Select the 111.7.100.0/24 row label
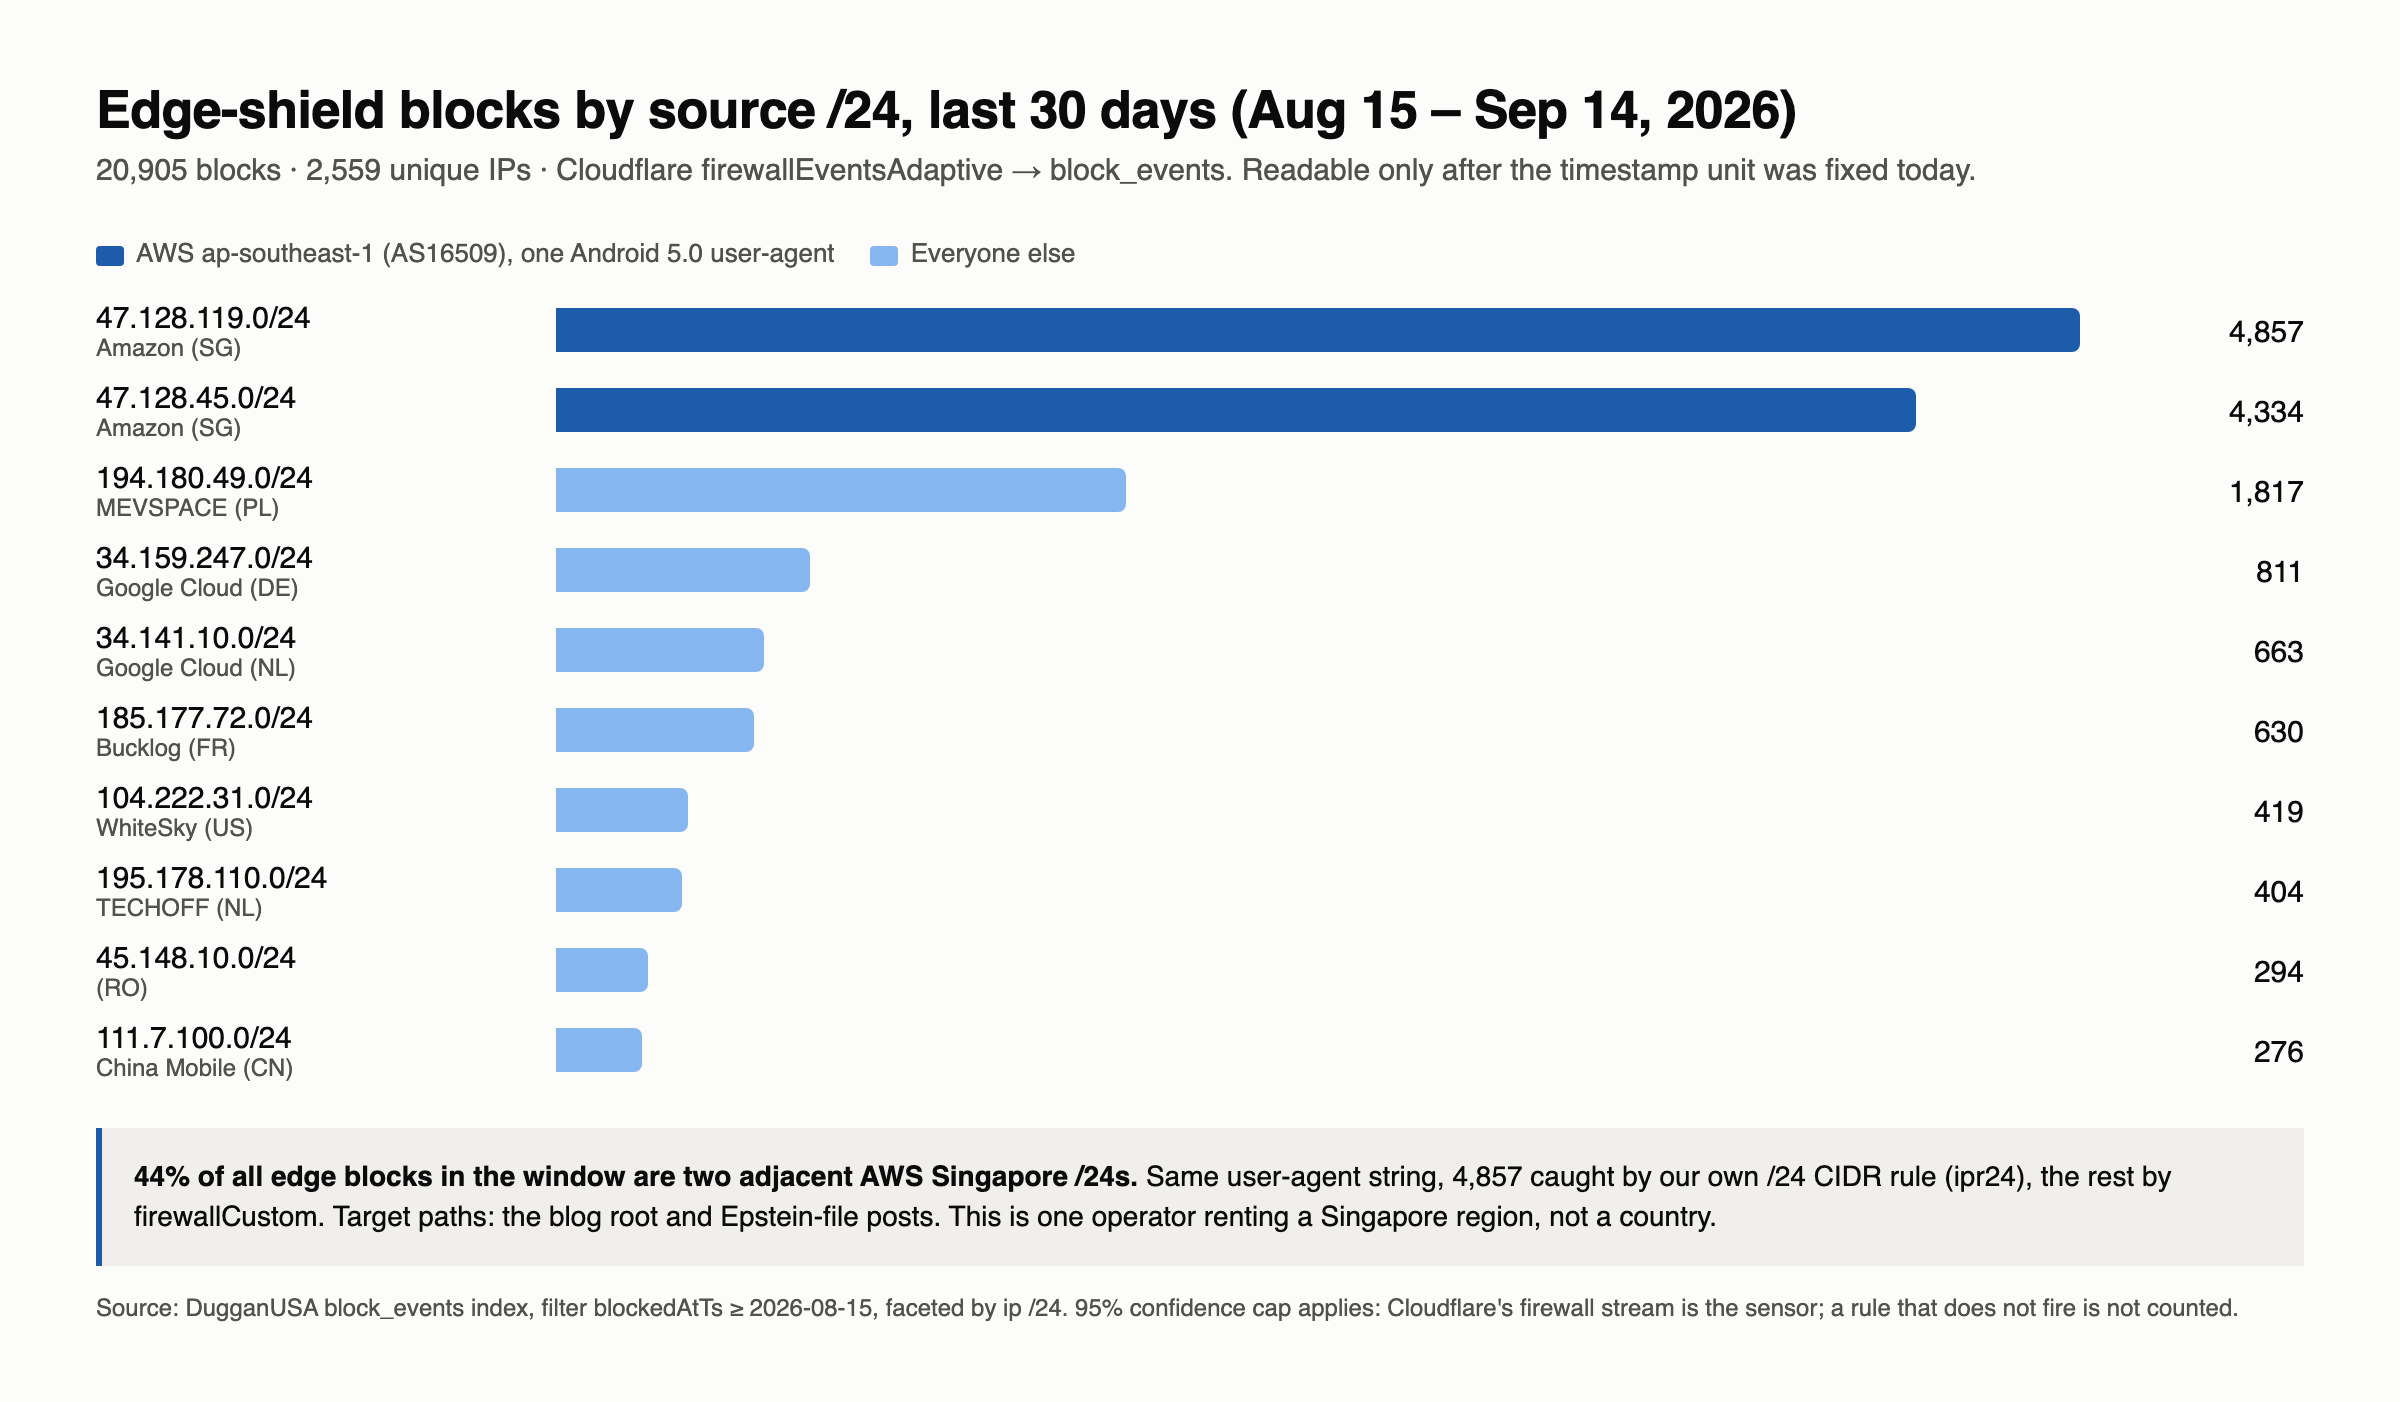The height and width of the screenshot is (1402, 2400). 193,1038
